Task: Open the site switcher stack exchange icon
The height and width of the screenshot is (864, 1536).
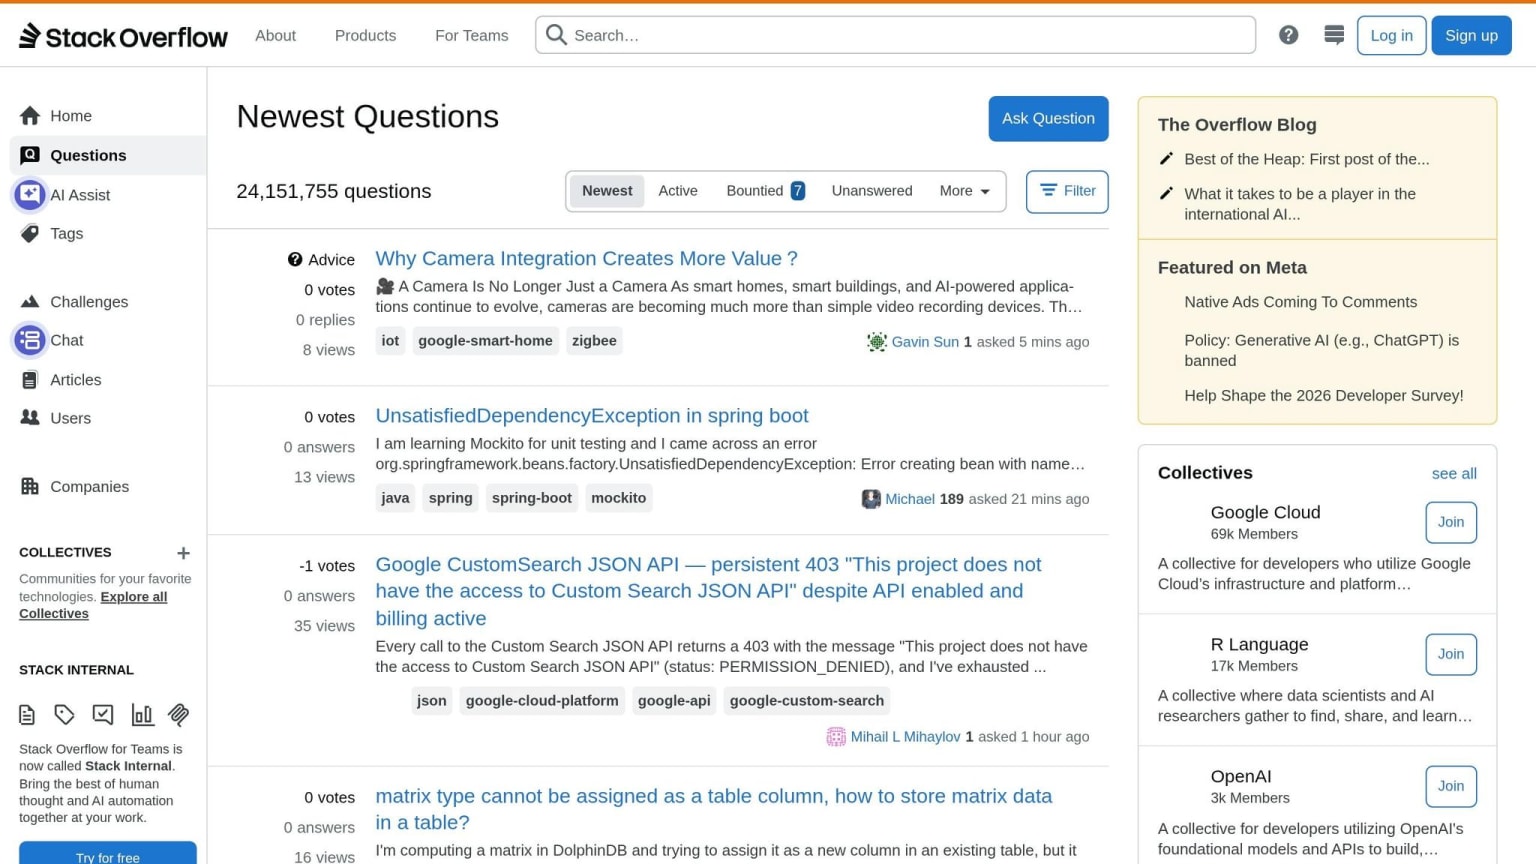Action: [x=1334, y=35]
